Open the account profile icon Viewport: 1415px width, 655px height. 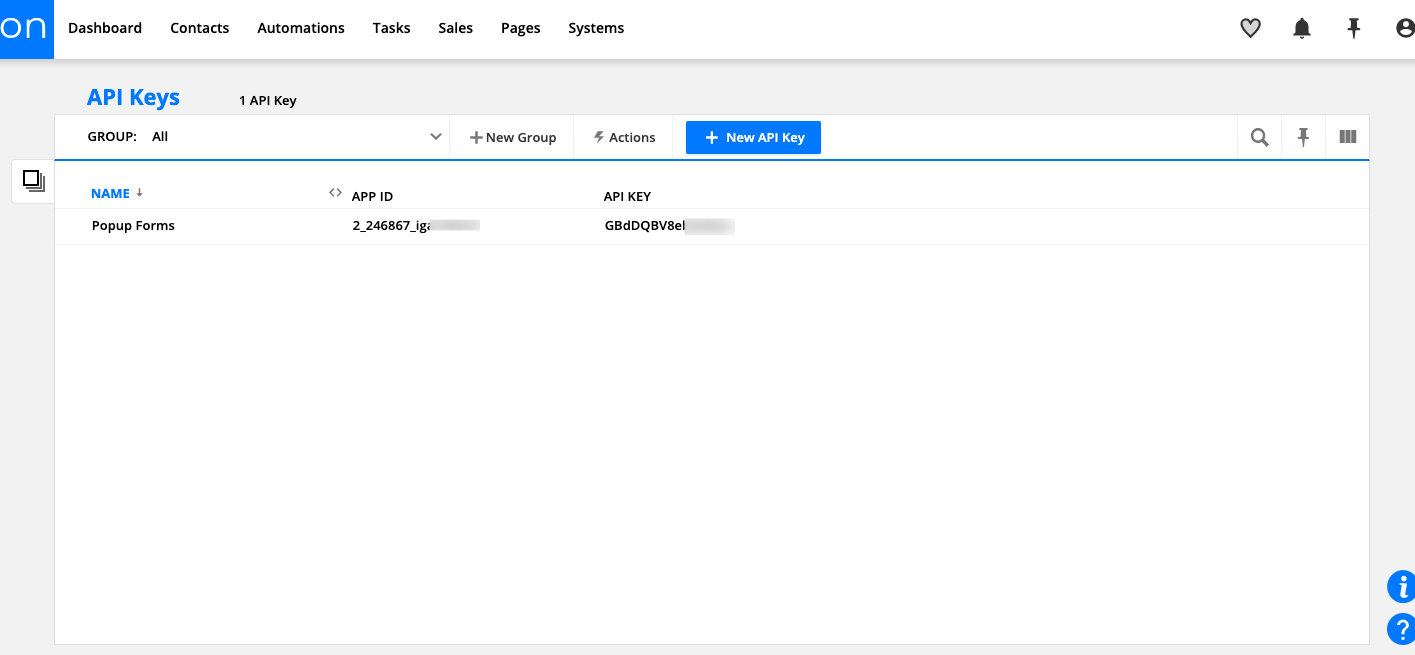point(1403,28)
